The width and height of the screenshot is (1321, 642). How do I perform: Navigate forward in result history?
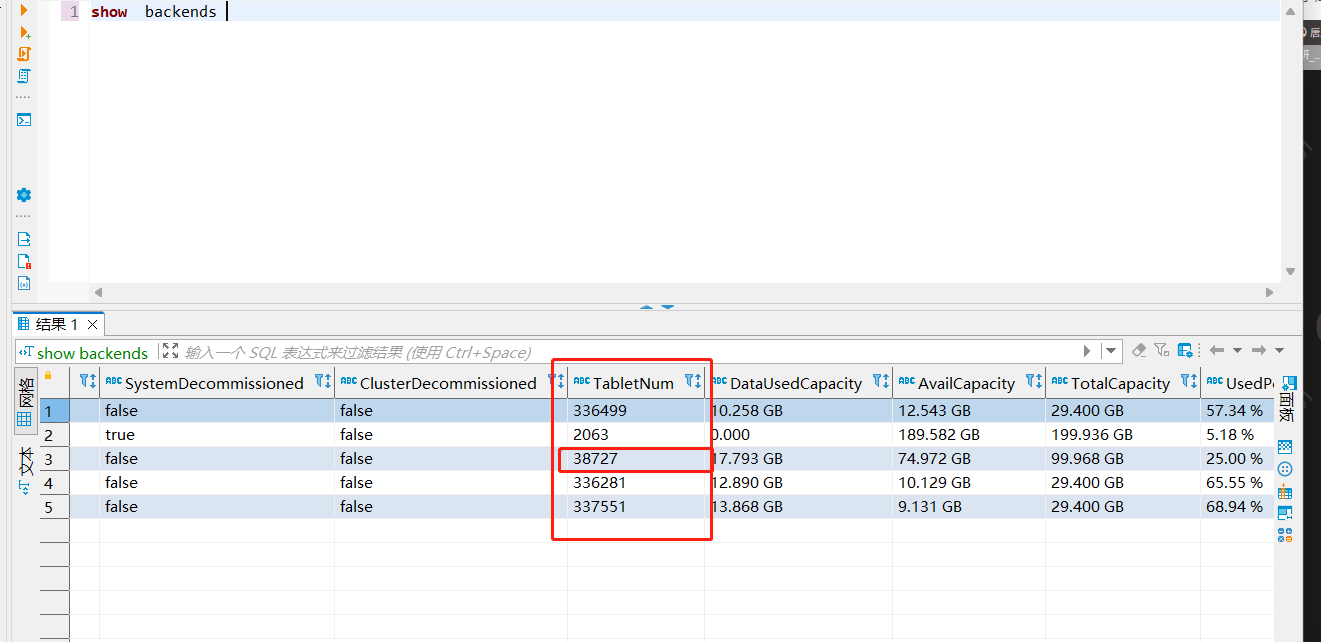point(1259,350)
